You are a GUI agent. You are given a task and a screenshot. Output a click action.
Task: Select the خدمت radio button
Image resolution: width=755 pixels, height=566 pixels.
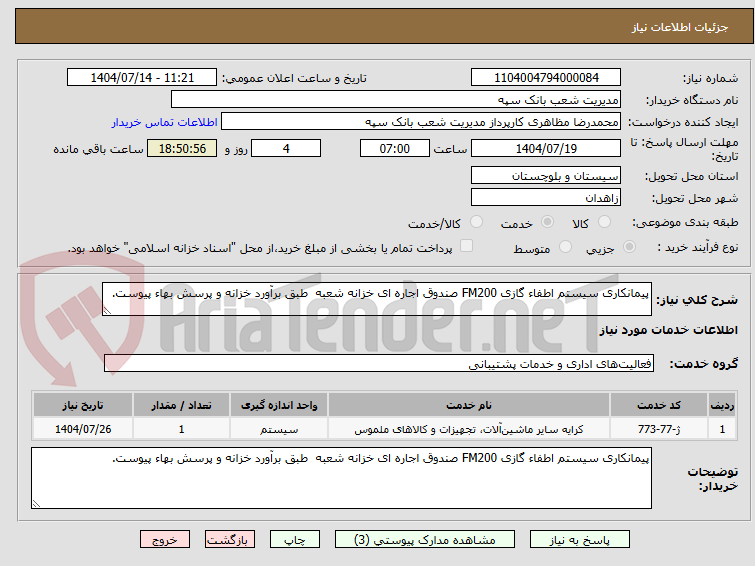click(x=547, y=222)
